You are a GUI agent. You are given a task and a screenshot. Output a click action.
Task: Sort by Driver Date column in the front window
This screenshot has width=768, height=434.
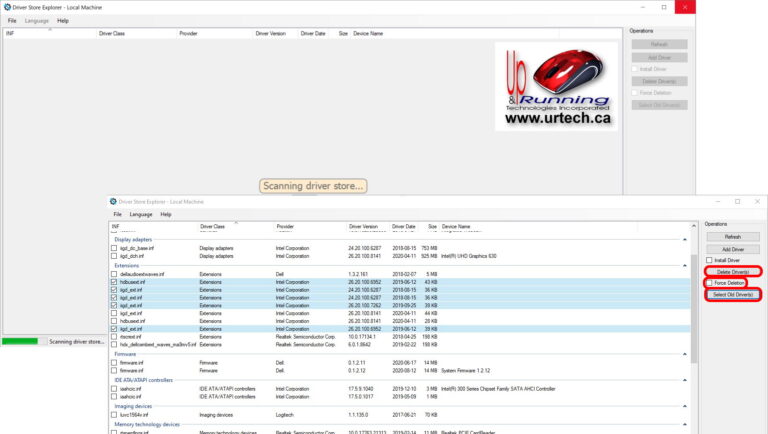404,227
